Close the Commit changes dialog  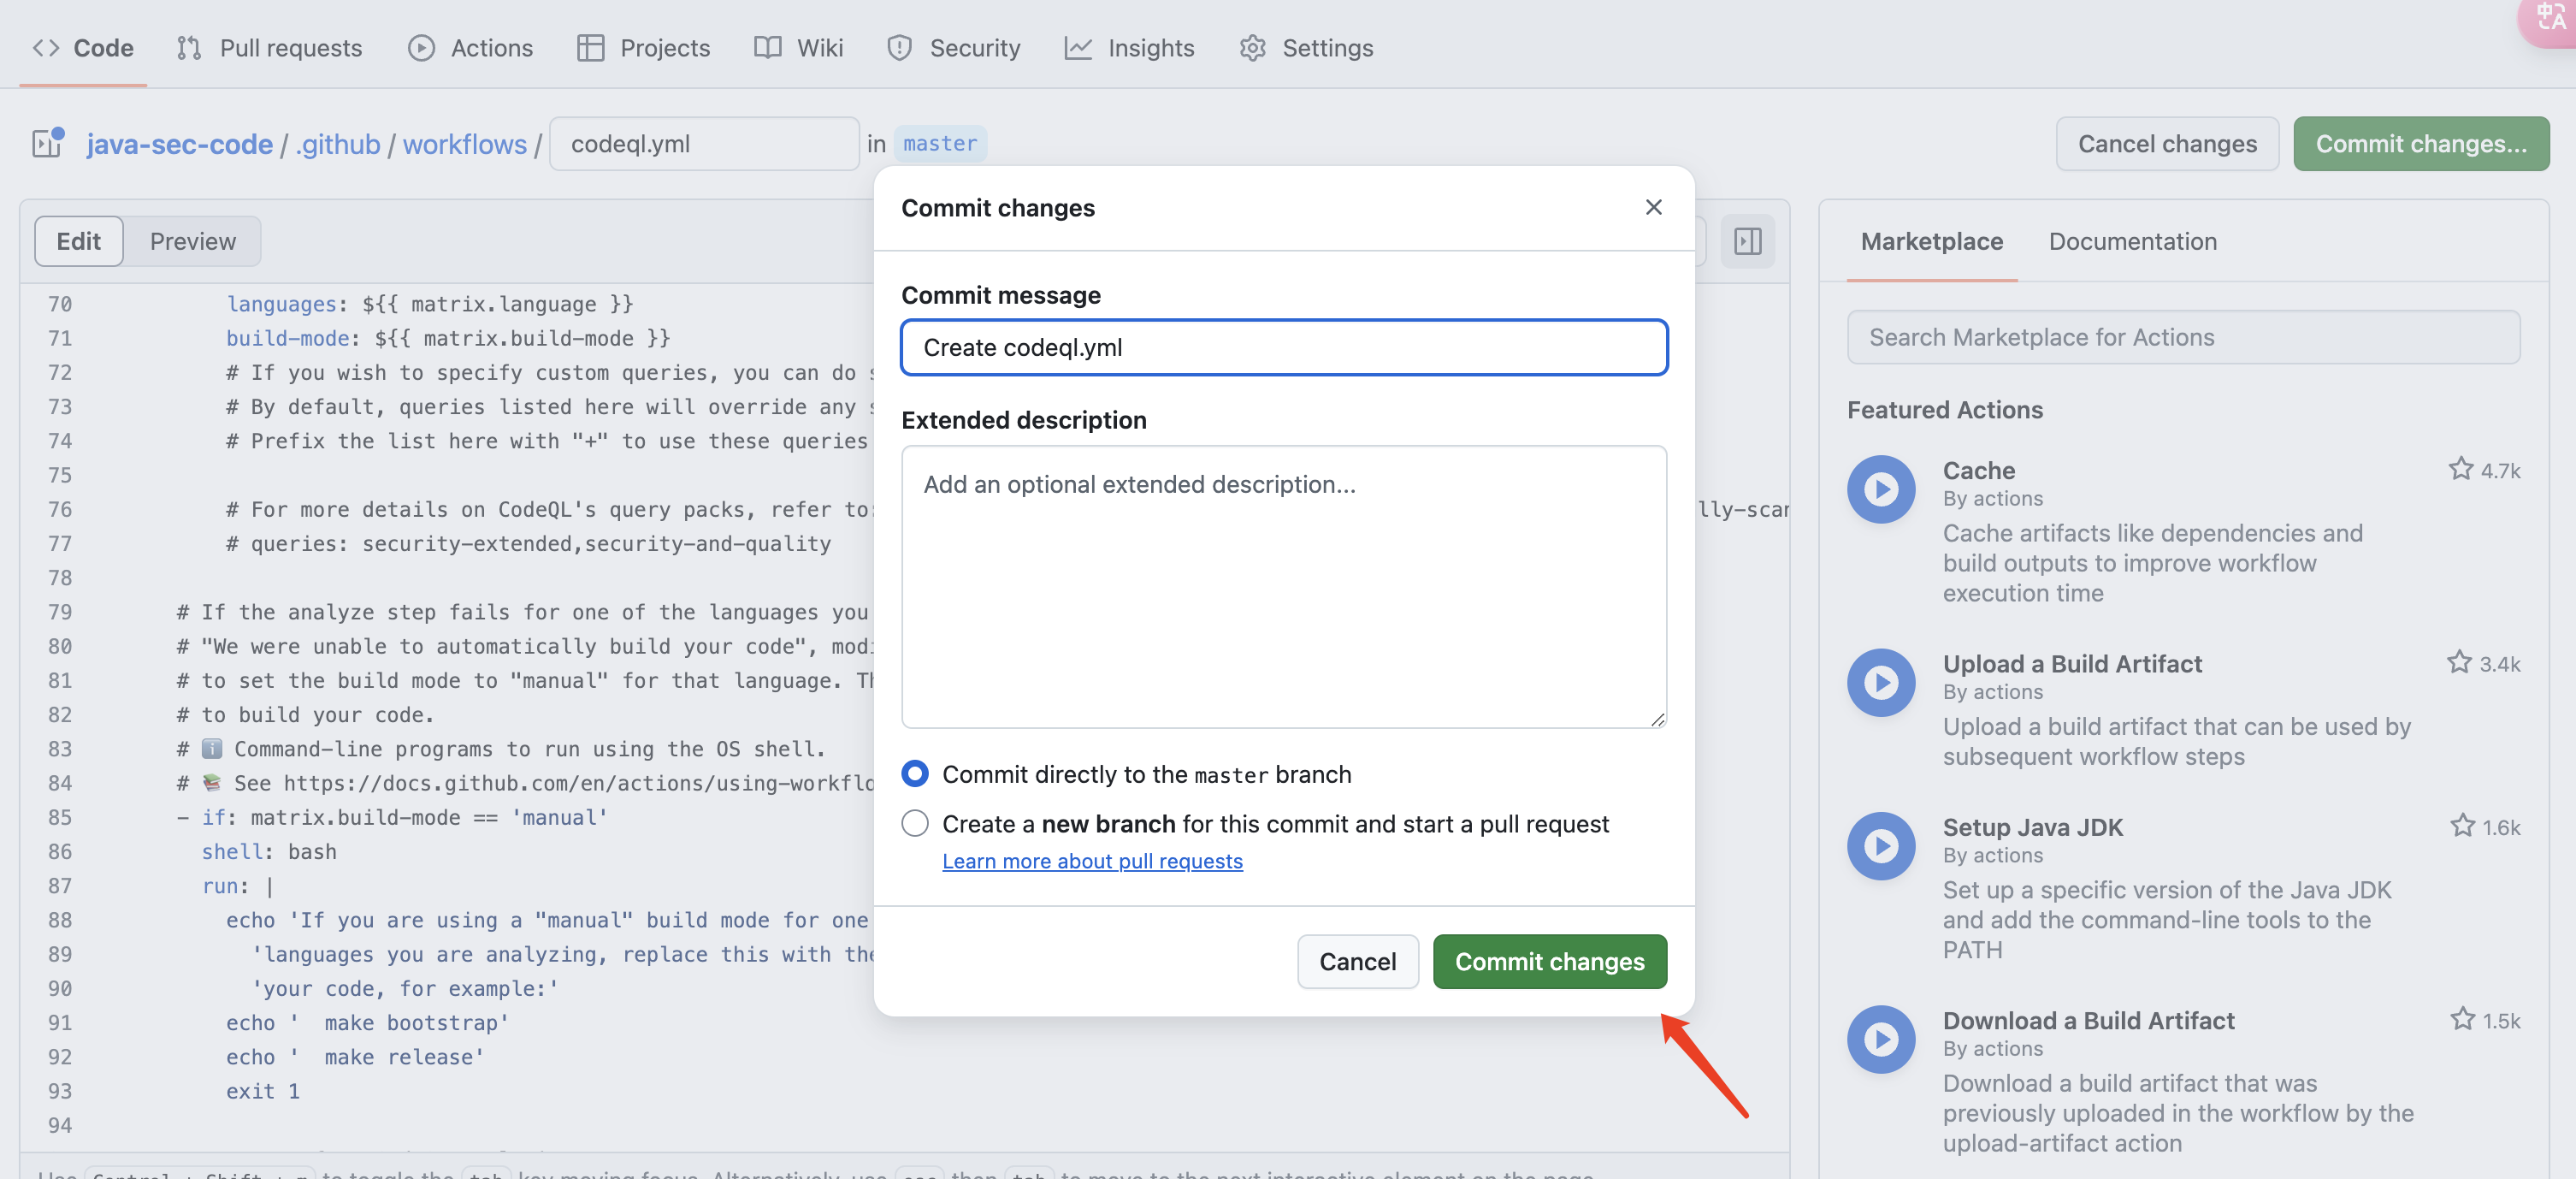pos(1653,207)
